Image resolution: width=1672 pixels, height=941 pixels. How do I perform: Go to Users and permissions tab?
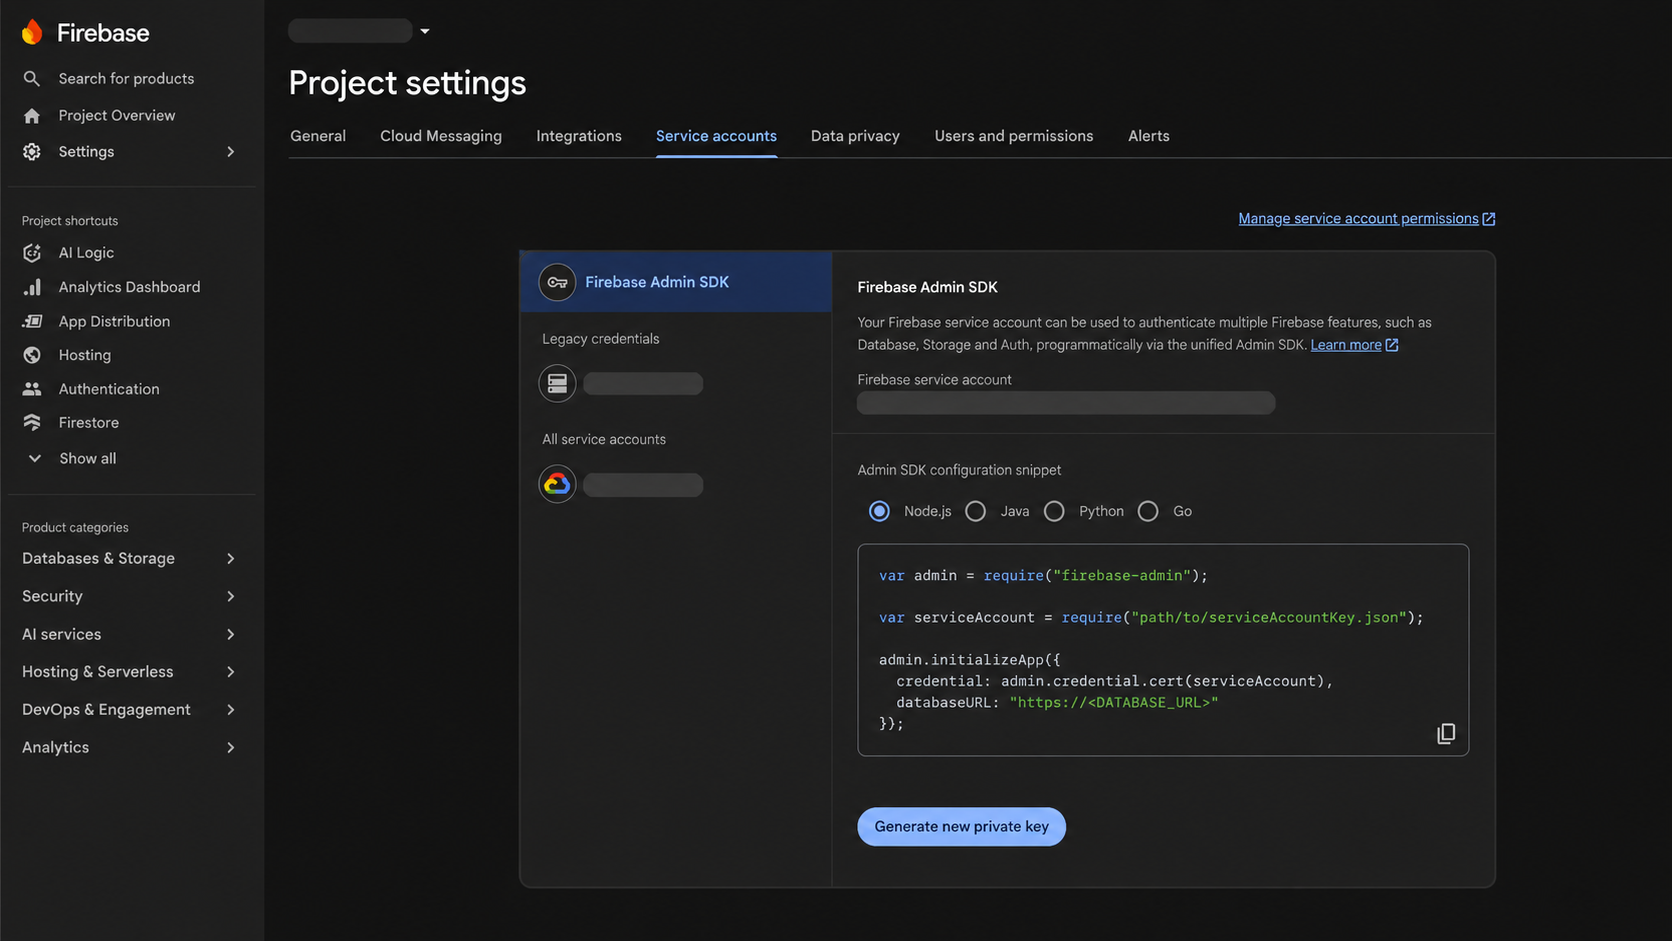coord(1014,136)
